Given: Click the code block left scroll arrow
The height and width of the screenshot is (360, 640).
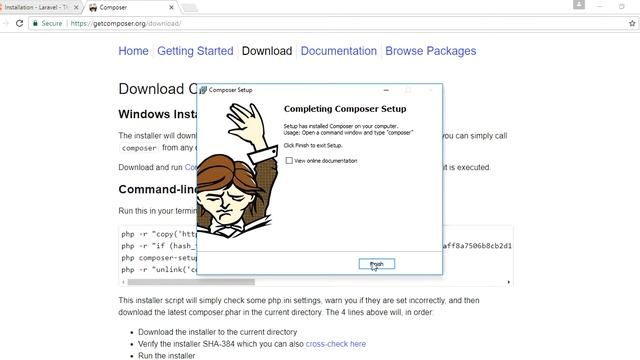Looking at the screenshot, I should click(123, 282).
